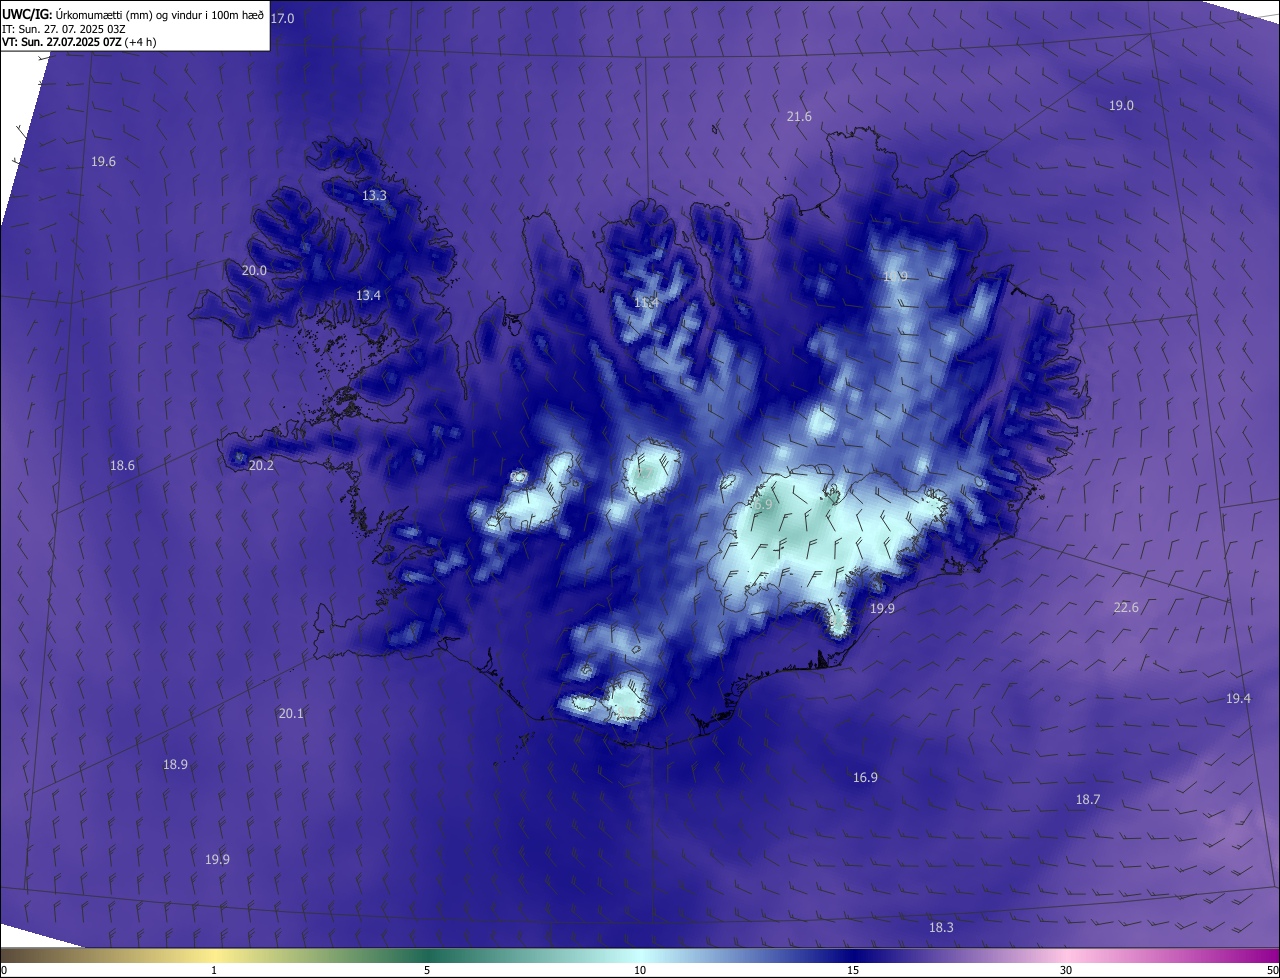Click the 21.6 value label
Screen dimensions: 1280x978
pyautogui.click(x=799, y=117)
